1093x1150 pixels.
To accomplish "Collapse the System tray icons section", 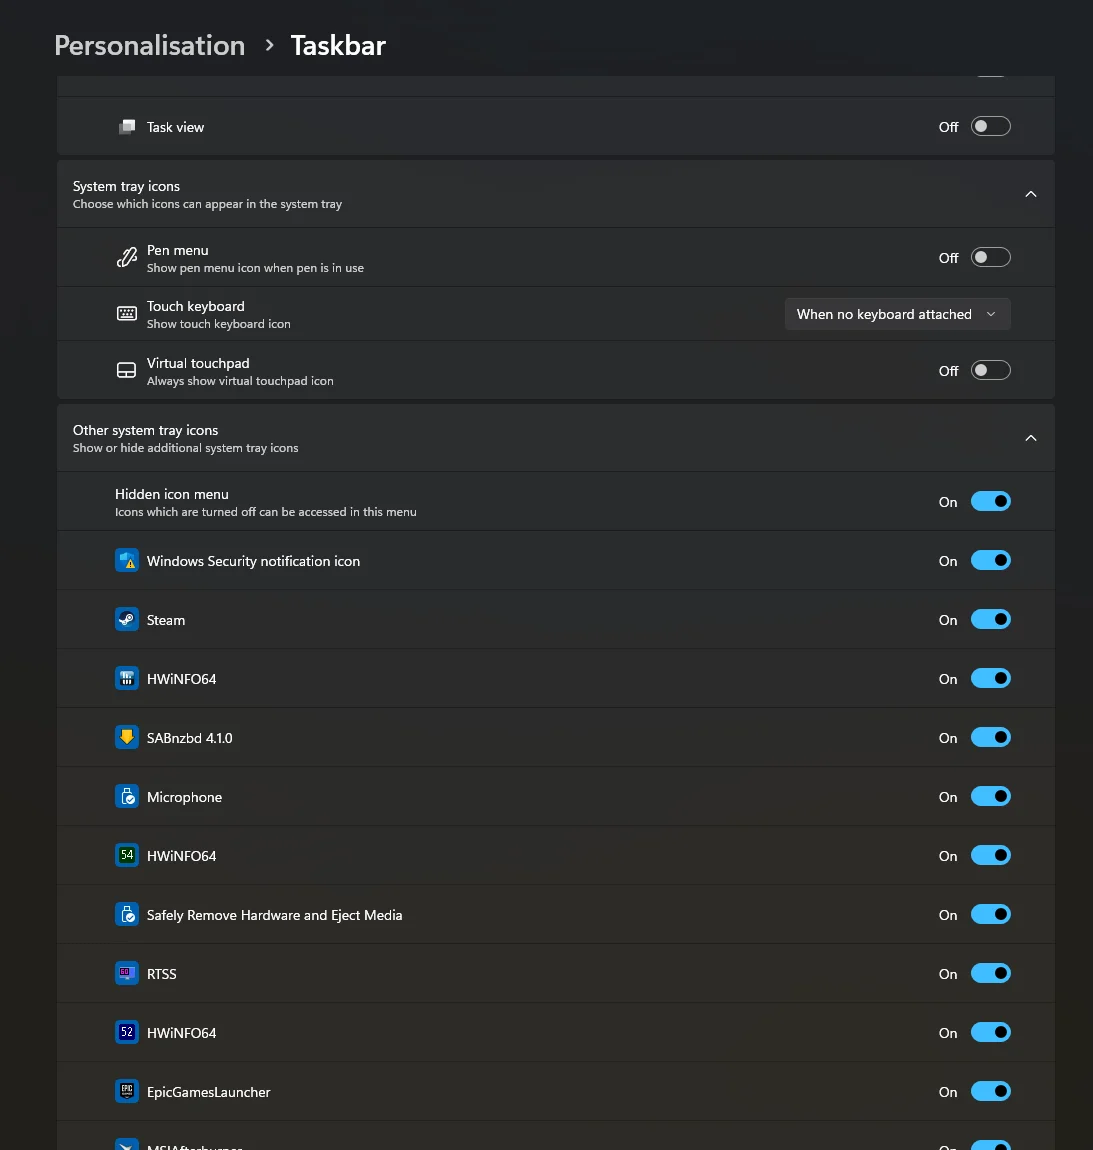I will pyautogui.click(x=1031, y=194).
